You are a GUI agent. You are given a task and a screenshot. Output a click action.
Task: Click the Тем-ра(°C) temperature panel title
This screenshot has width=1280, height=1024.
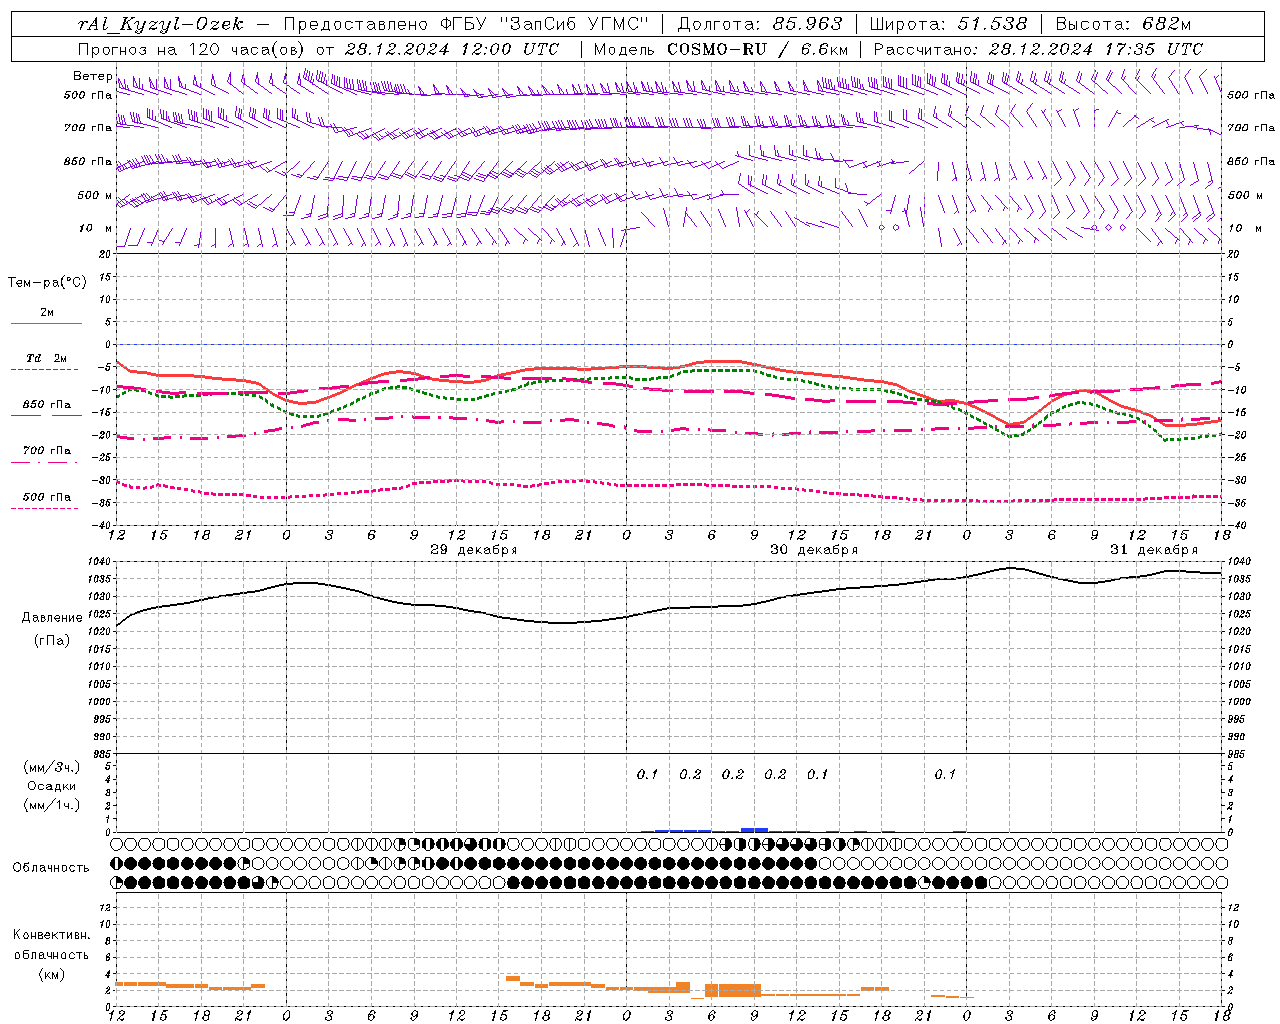tap(47, 282)
